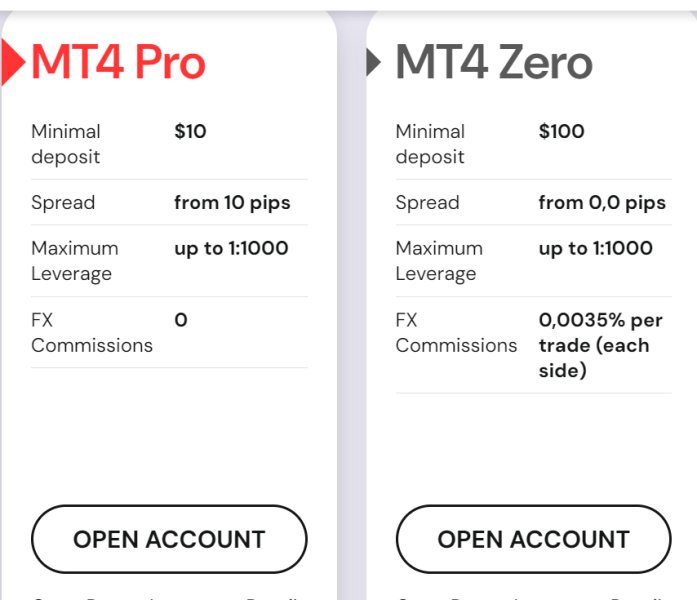Click the 0 FX commission value
The height and width of the screenshot is (600, 697).
181,320
